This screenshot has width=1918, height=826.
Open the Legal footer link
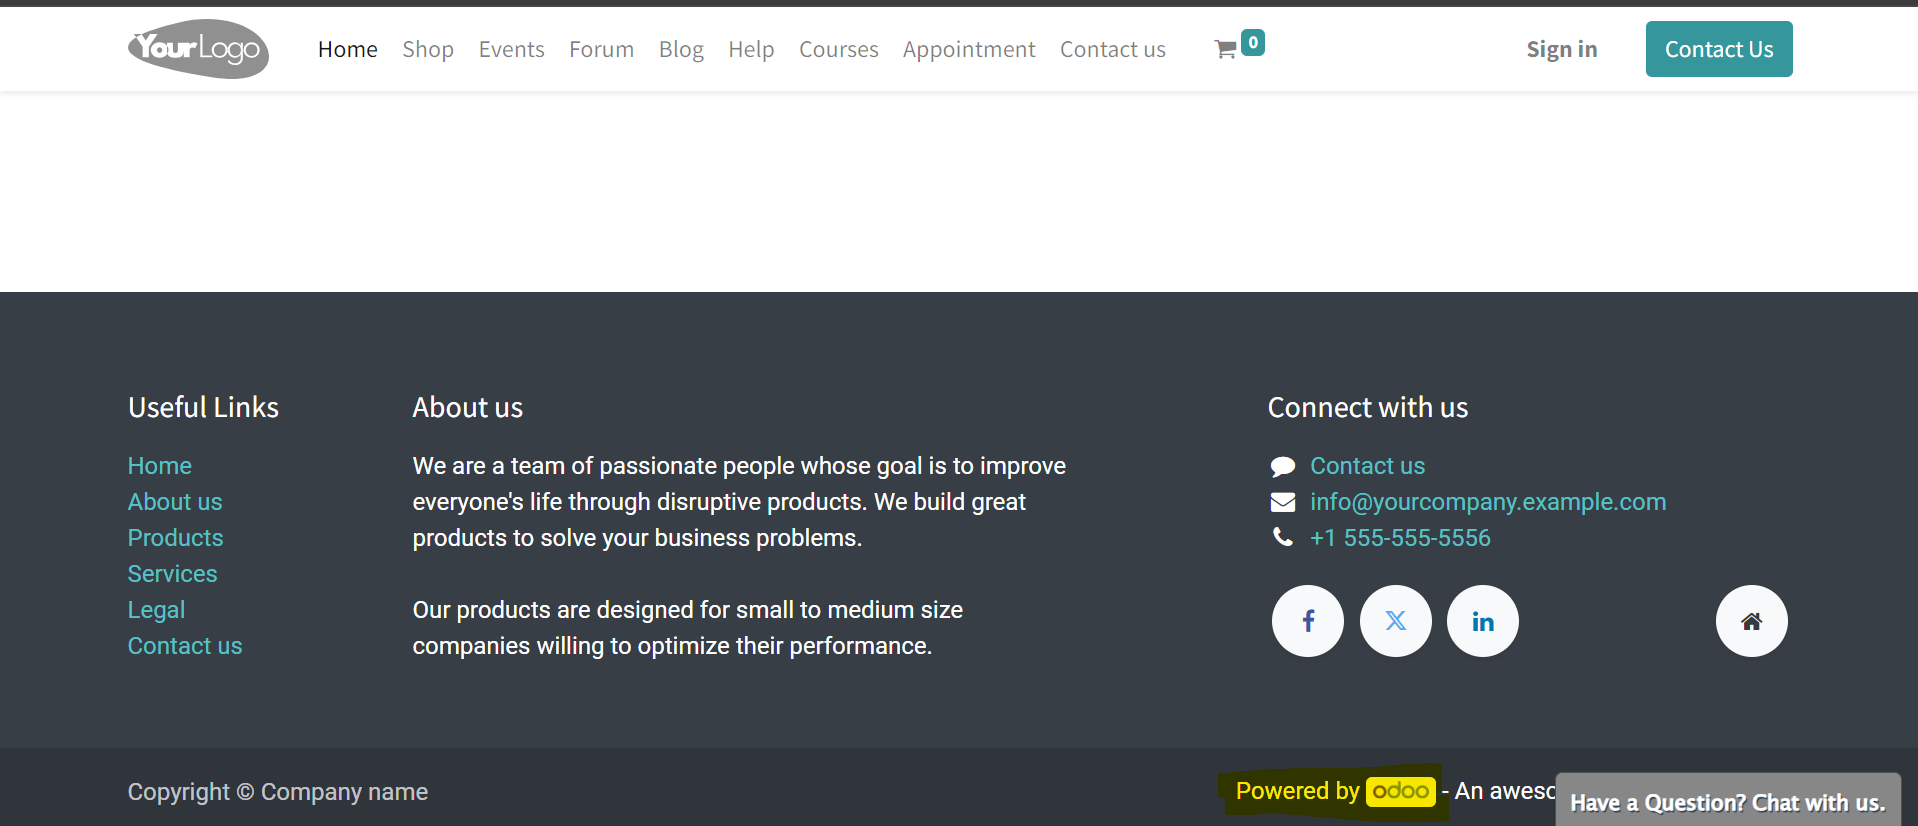156,610
